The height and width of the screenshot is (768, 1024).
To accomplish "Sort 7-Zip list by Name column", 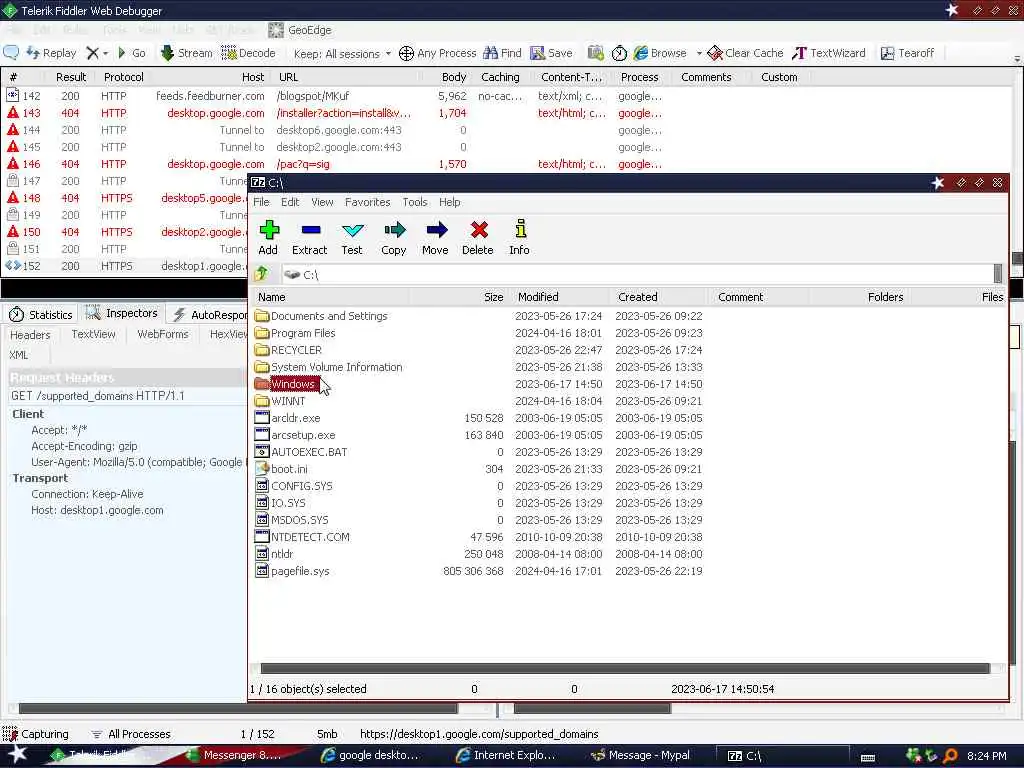I will point(330,296).
